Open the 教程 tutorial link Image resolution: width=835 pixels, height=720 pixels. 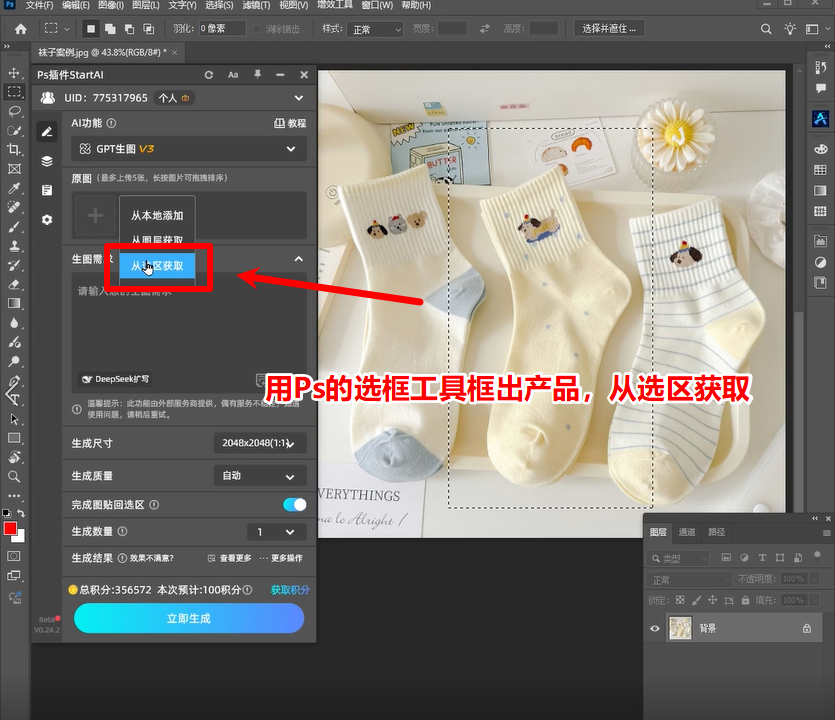290,123
